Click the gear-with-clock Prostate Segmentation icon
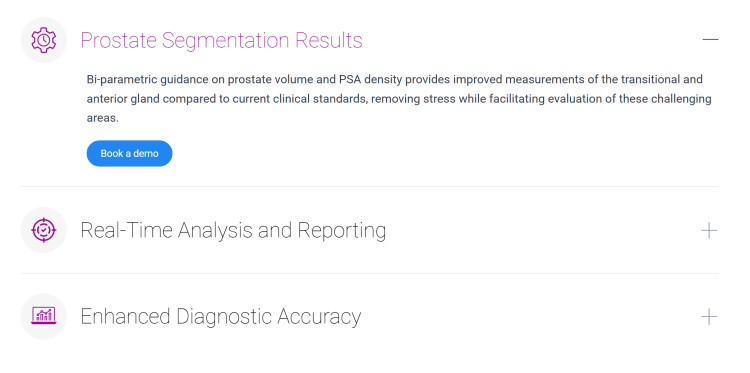750x373 pixels. pyautogui.click(x=44, y=40)
